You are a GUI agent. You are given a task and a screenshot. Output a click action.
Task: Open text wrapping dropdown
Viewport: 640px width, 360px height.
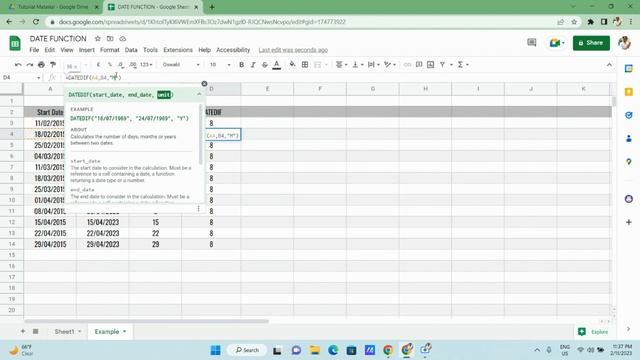pos(373,64)
